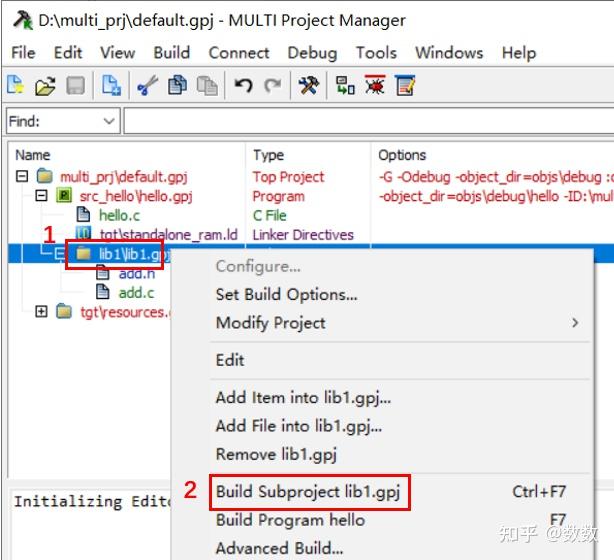Click the Connect to target icon

point(345,85)
